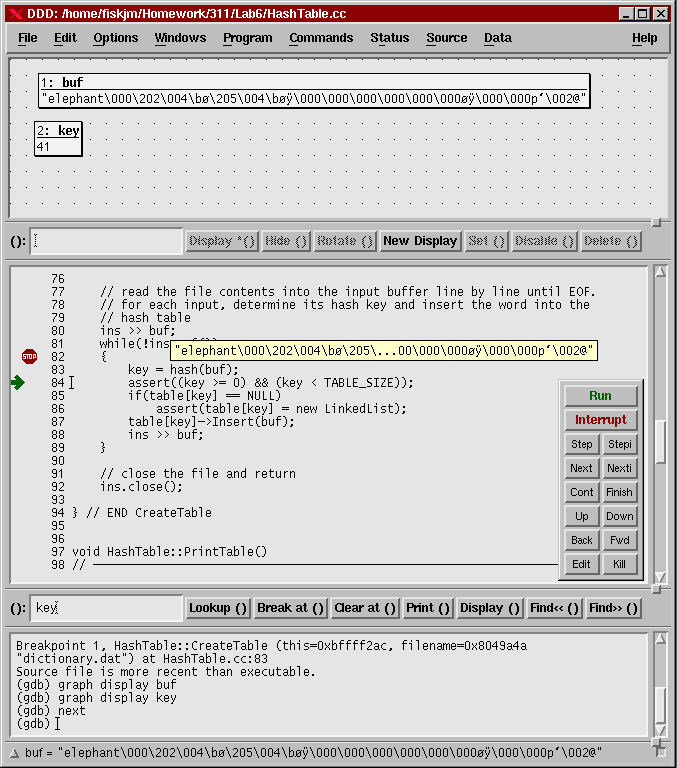Screen dimensions: 677x768
Task: Click the Finish button
Action: (x=619, y=492)
